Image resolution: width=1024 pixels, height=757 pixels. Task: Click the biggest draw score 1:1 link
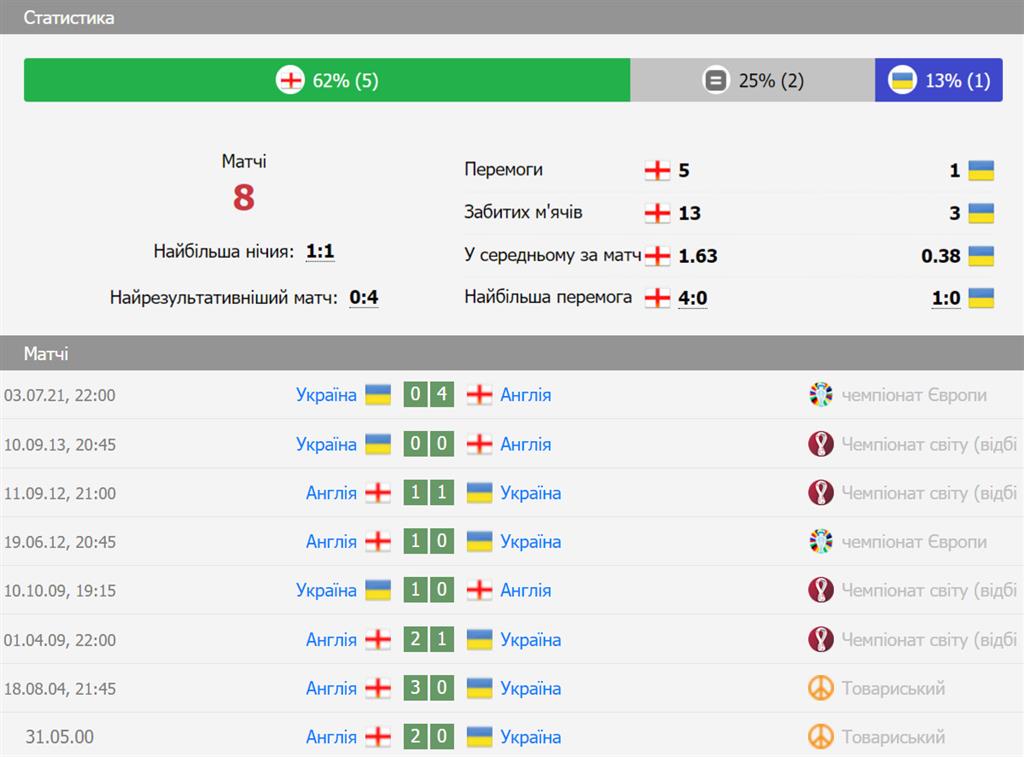(x=320, y=252)
